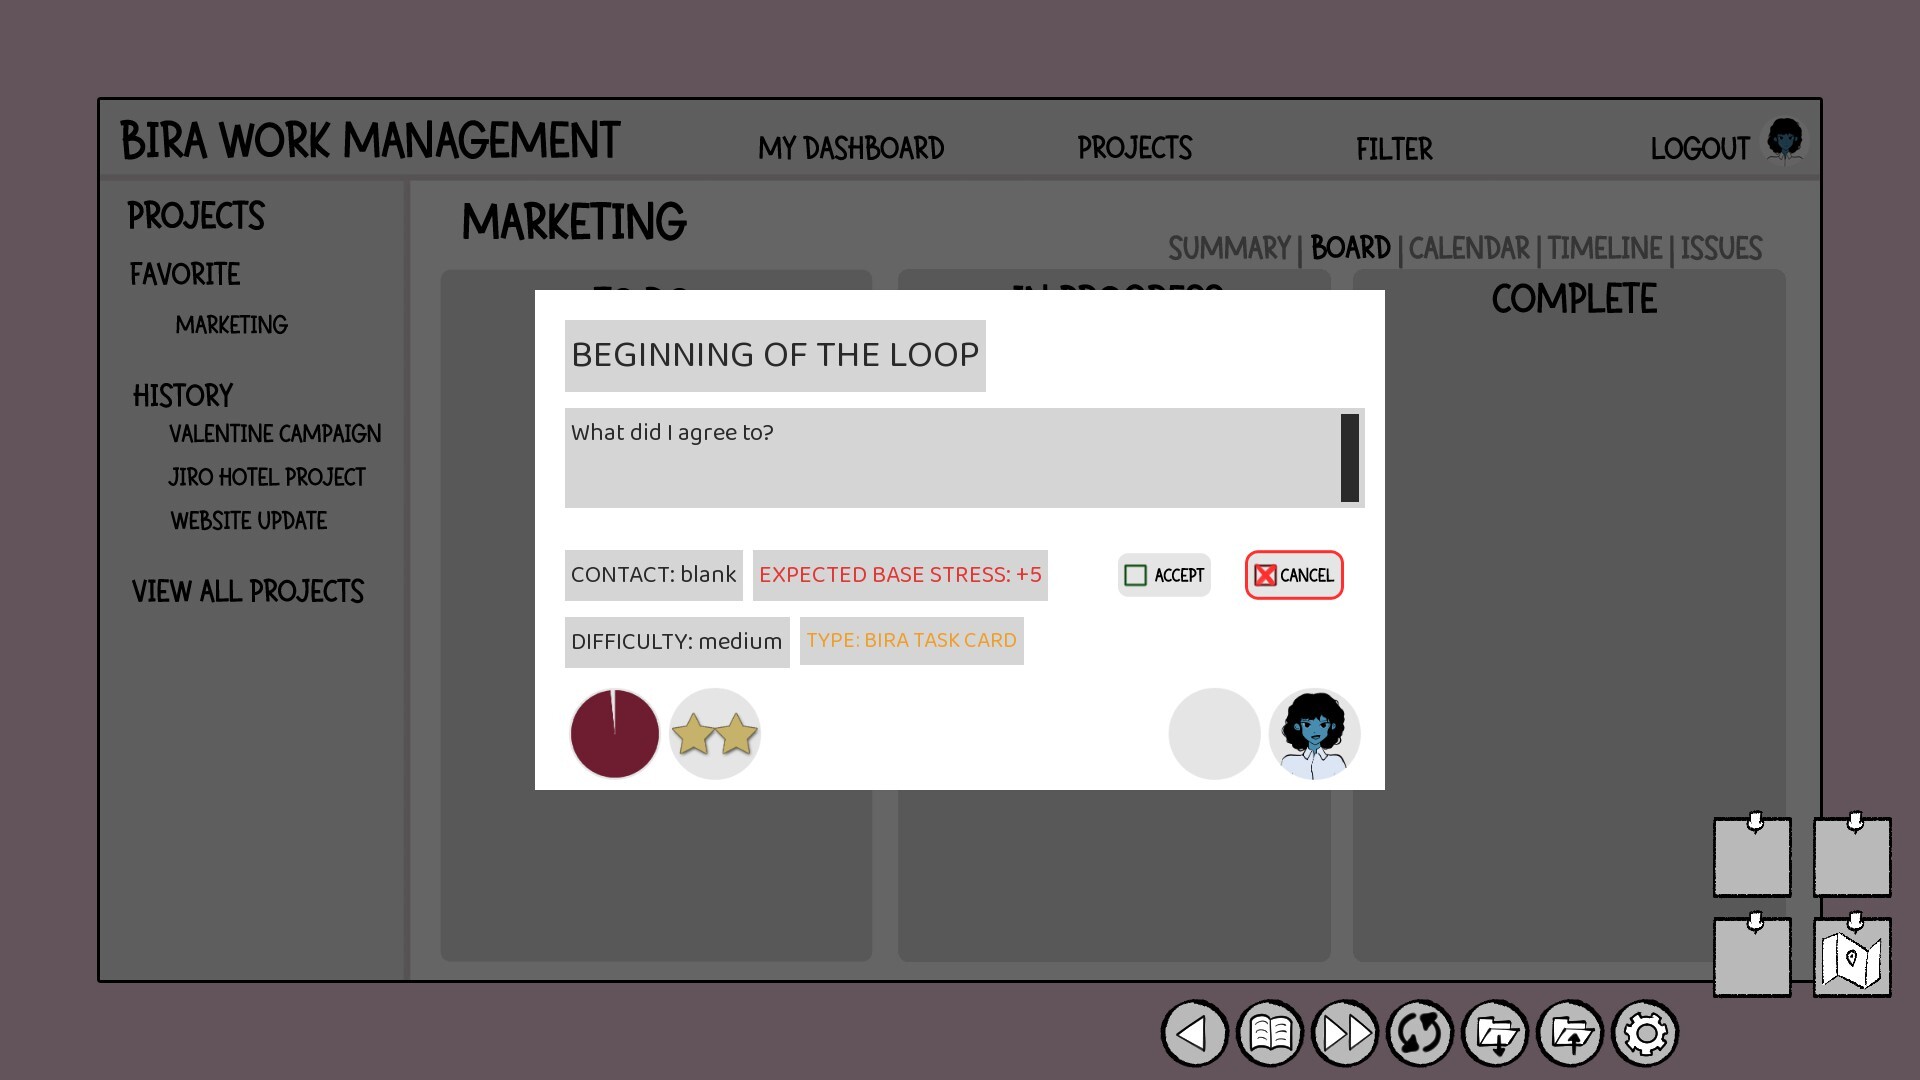Screen dimensions: 1920x1080
Task: Switch to Board tab
Action: tap(1350, 248)
